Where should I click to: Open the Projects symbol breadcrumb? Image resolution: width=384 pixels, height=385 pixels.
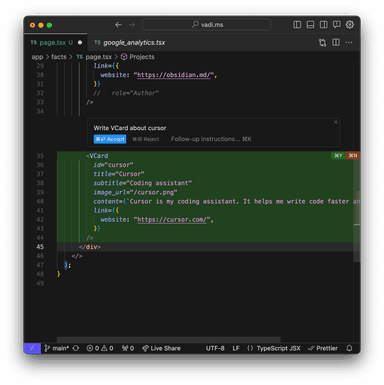[138, 57]
